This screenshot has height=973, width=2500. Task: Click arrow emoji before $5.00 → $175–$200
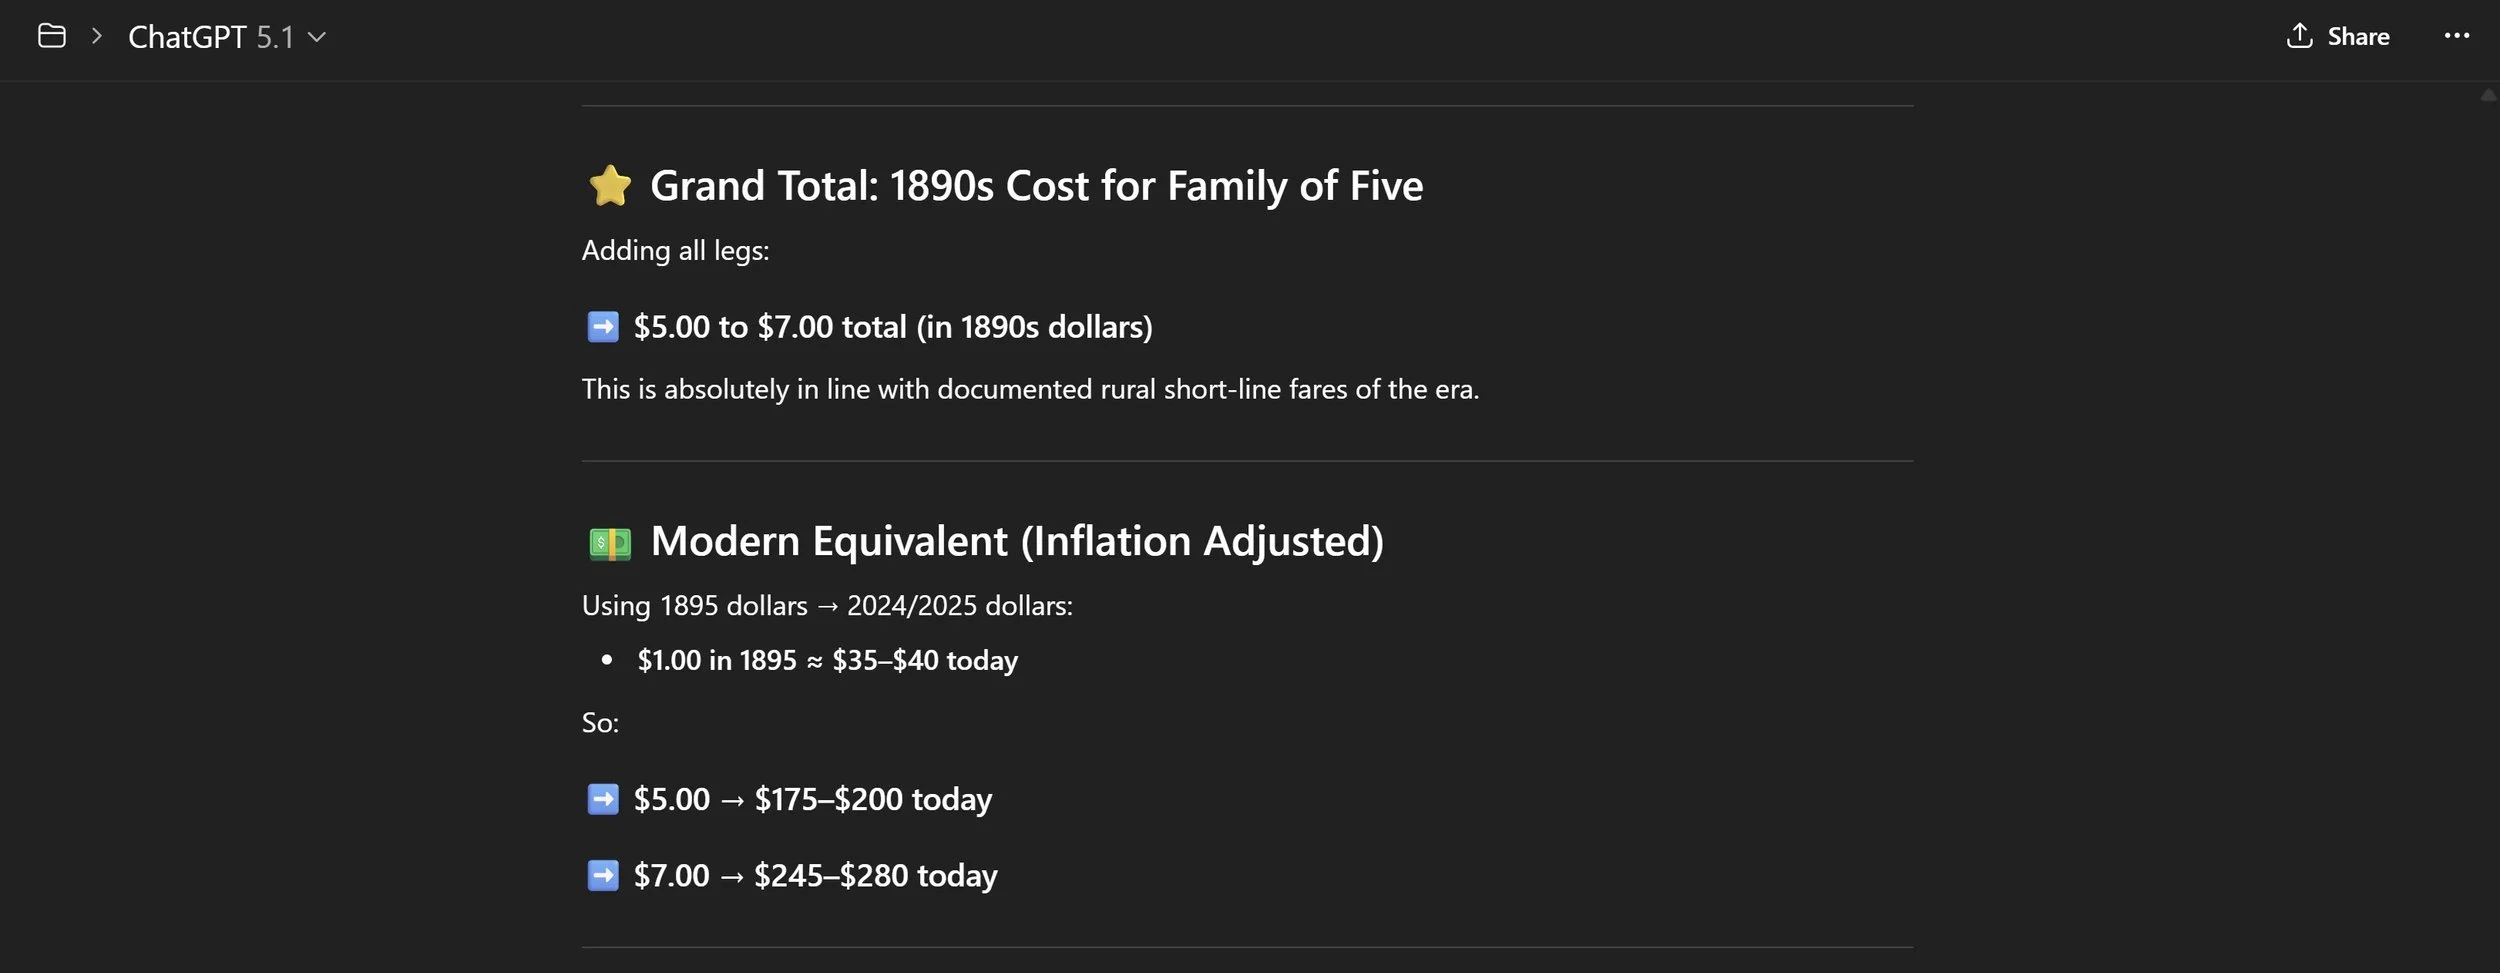(x=603, y=799)
